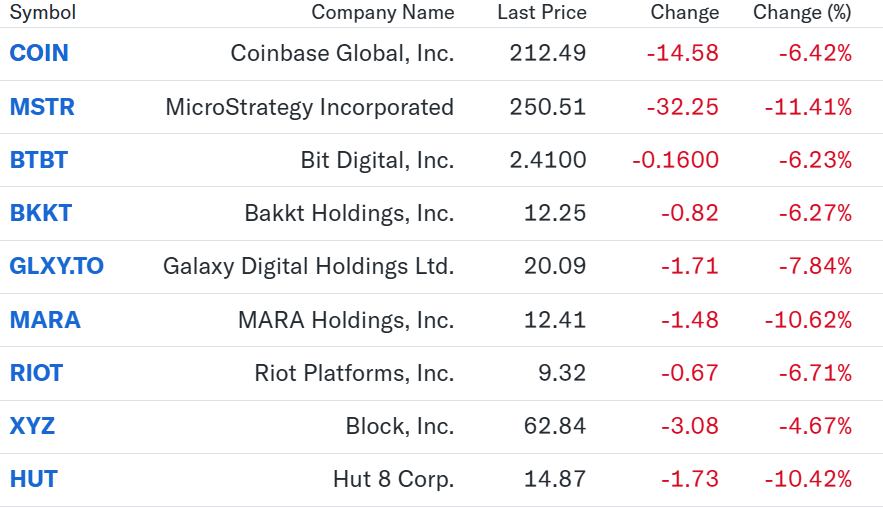Screen dimensions: 883x508
Task: Sort by the Company Name column header
Action: tap(383, 12)
